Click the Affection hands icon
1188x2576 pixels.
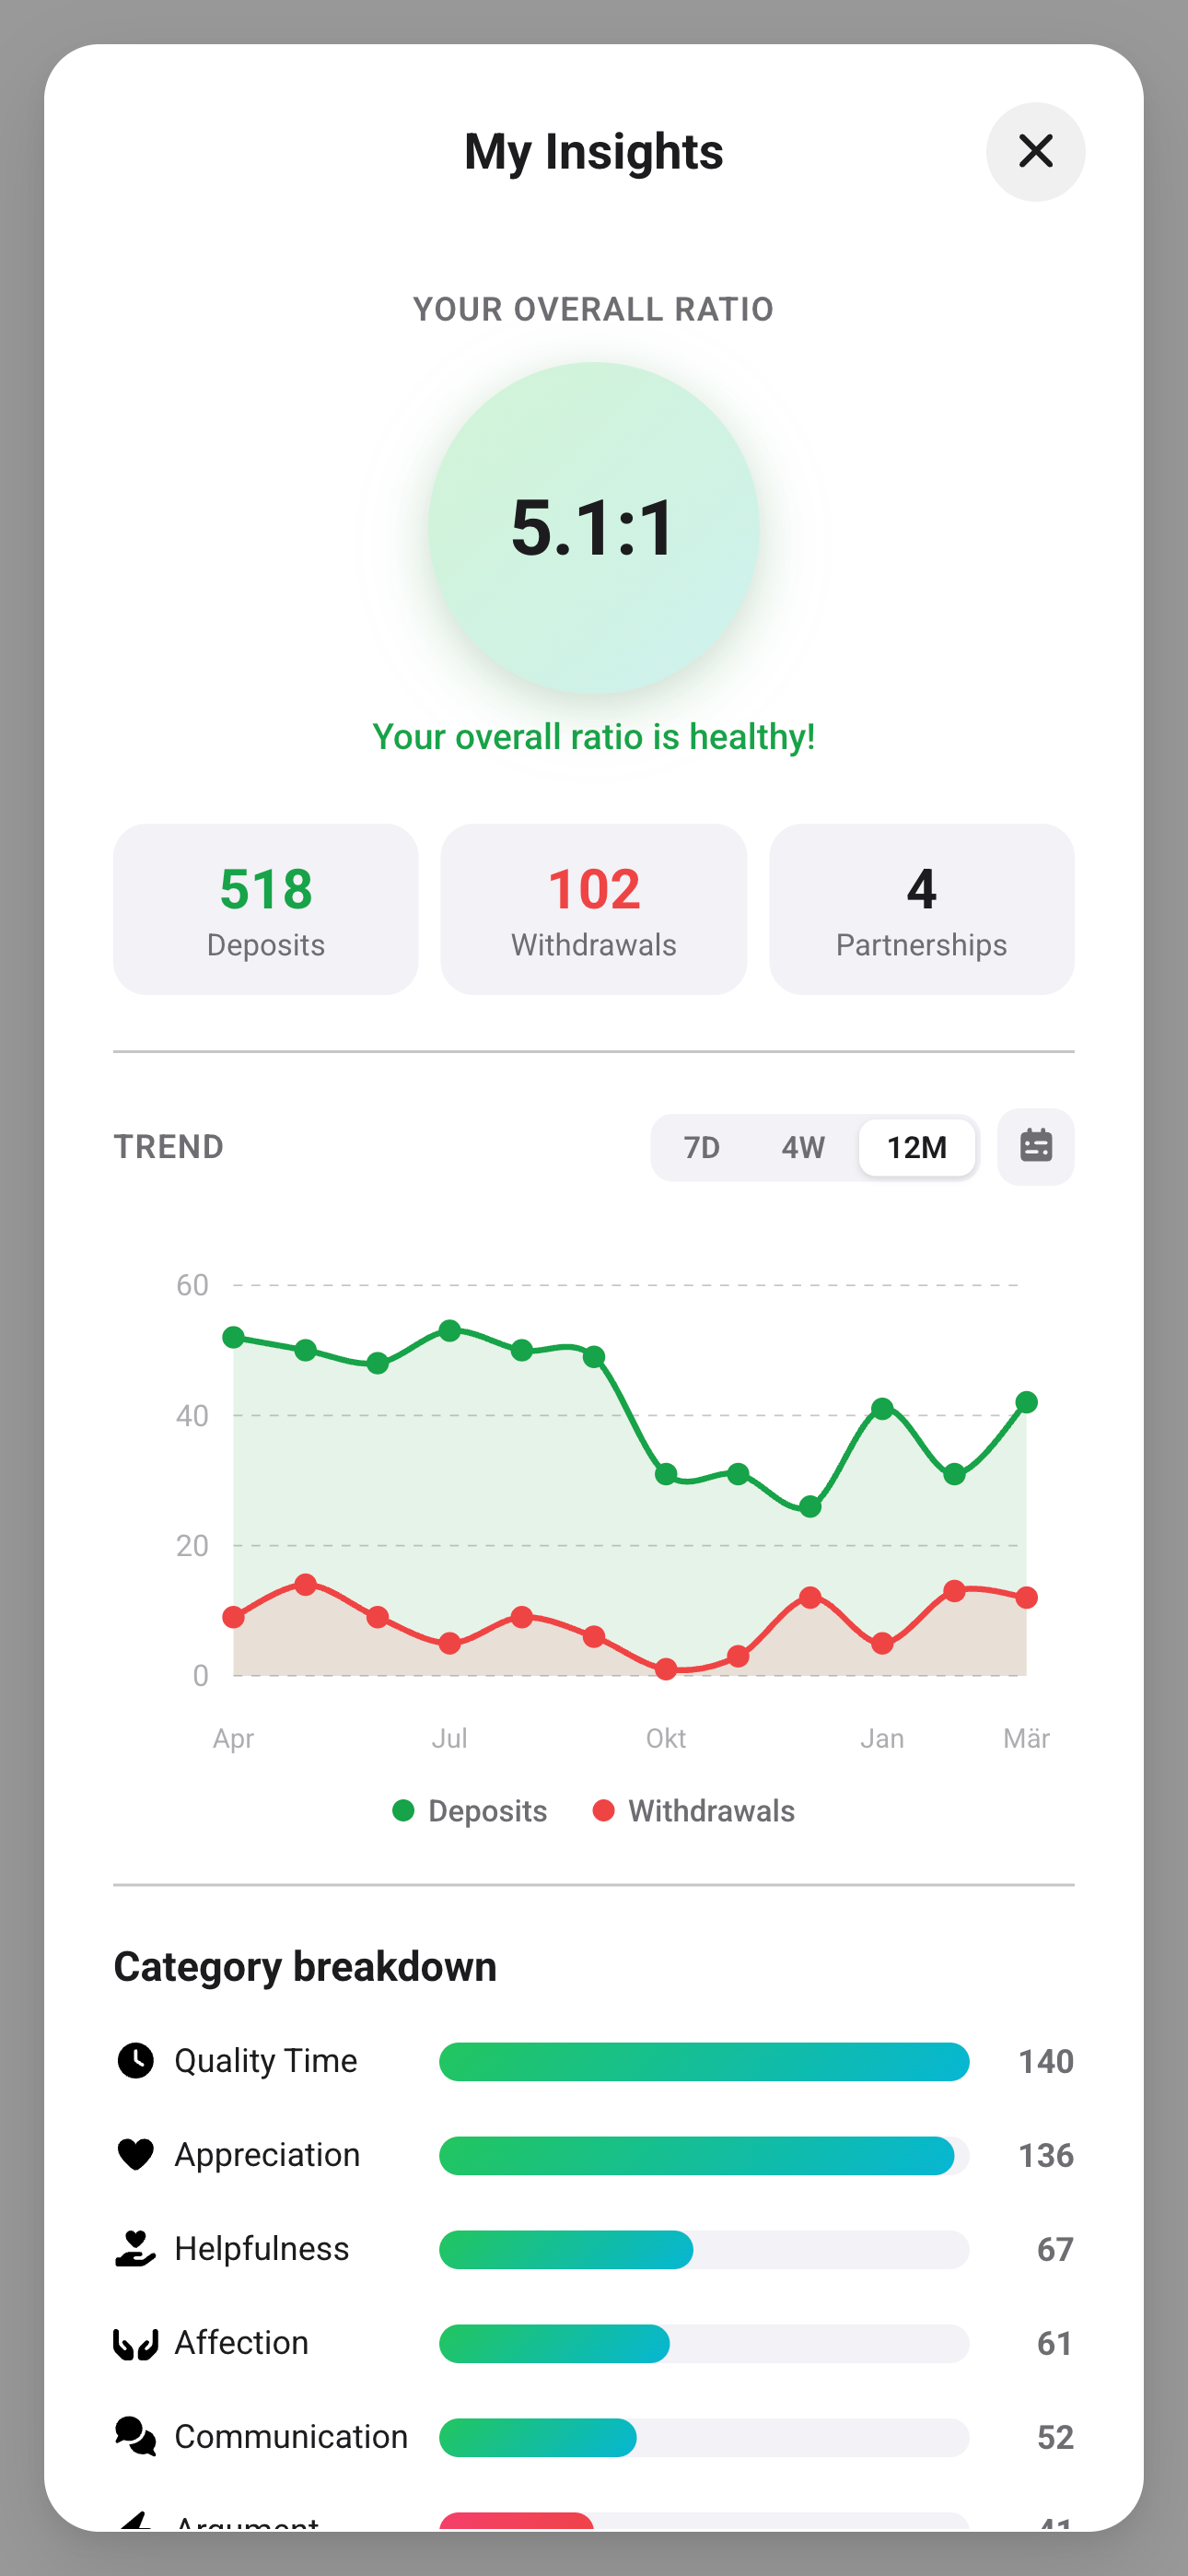coord(135,2343)
